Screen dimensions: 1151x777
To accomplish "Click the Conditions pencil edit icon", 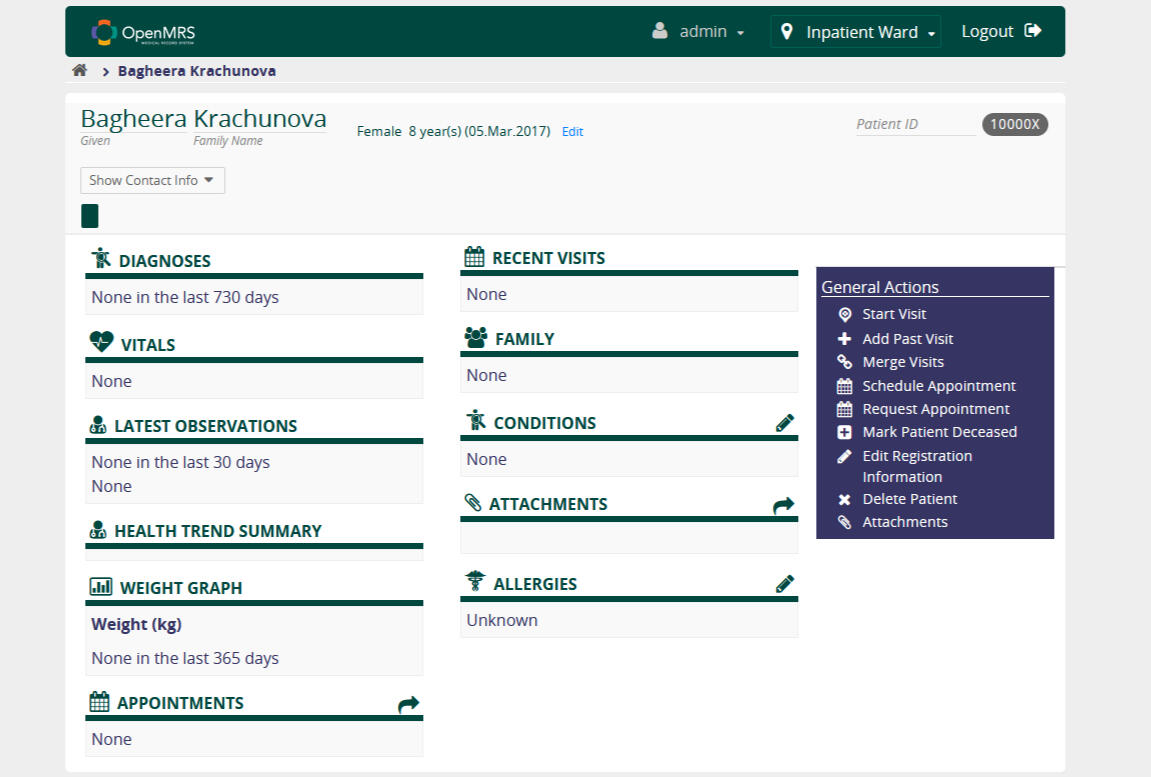I will [785, 423].
